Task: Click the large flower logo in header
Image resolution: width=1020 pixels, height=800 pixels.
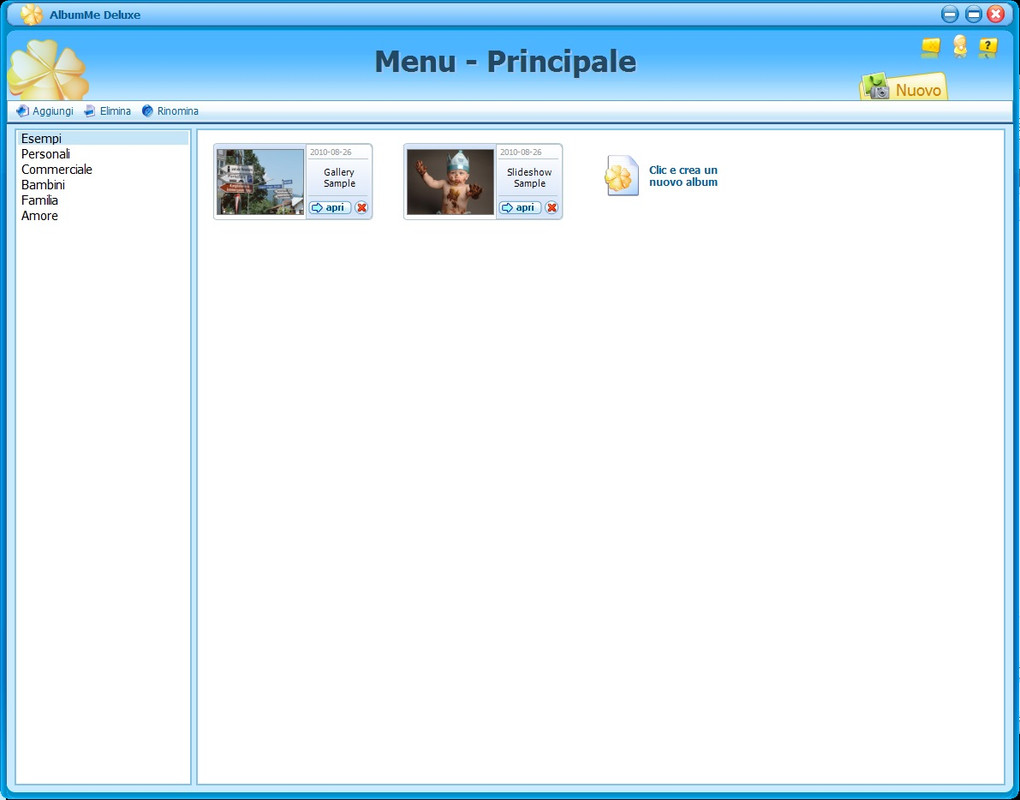Action: point(48,70)
